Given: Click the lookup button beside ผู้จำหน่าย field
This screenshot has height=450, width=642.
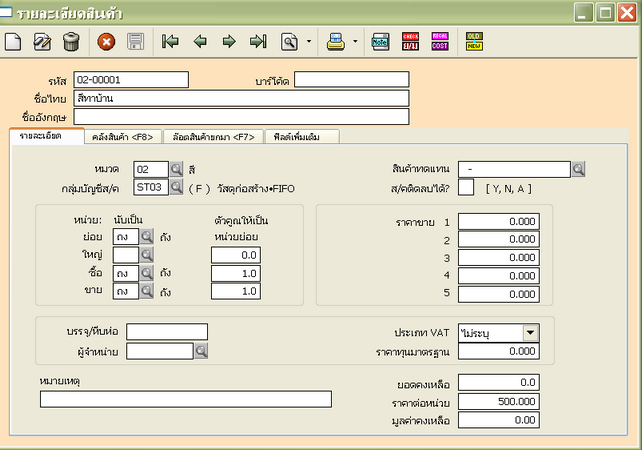Looking at the screenshot, I should click(201, 351).
